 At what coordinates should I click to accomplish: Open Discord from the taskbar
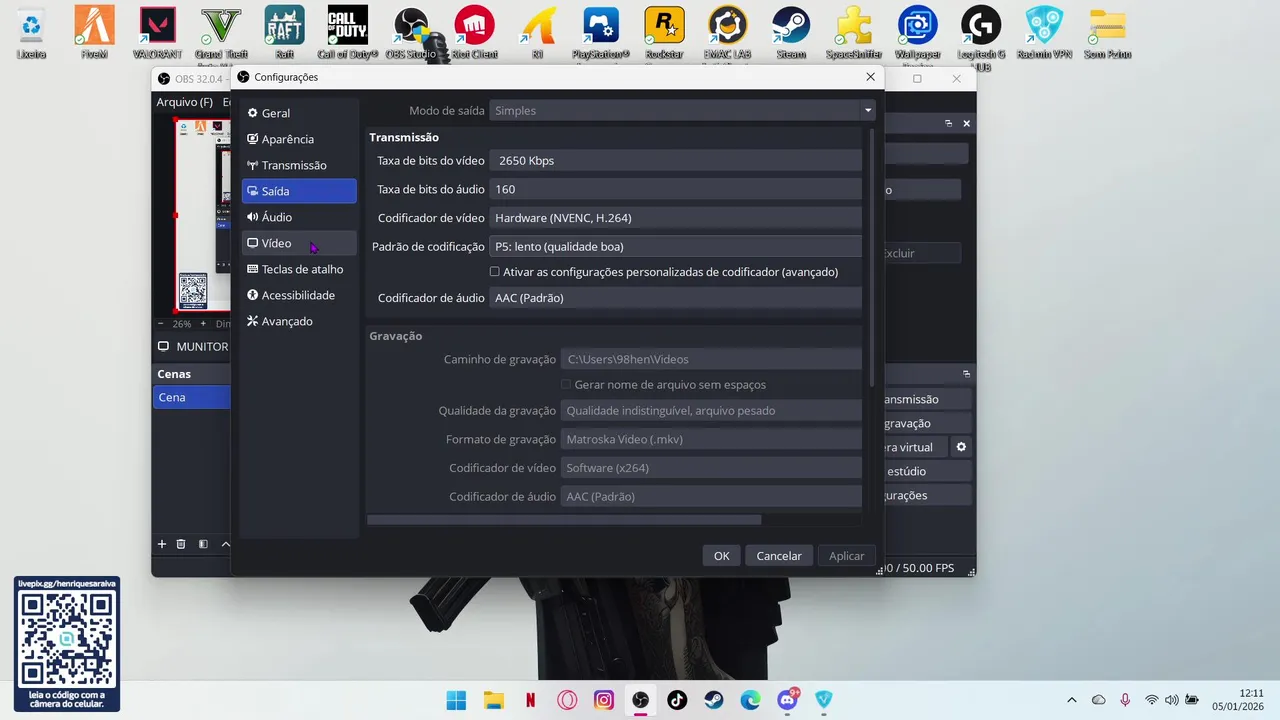pos(787,700)
